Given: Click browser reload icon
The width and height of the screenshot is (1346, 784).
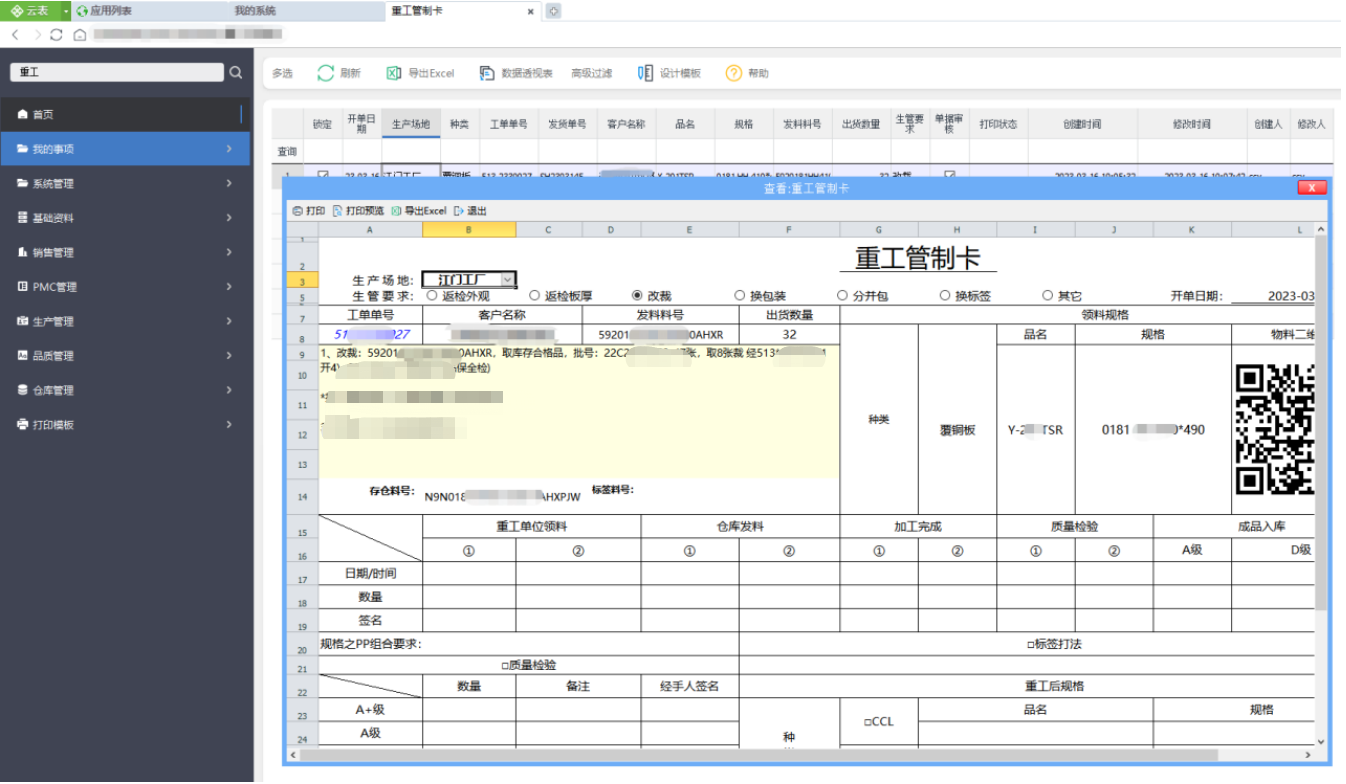Looking at the screenshot, I should [57, 34].
